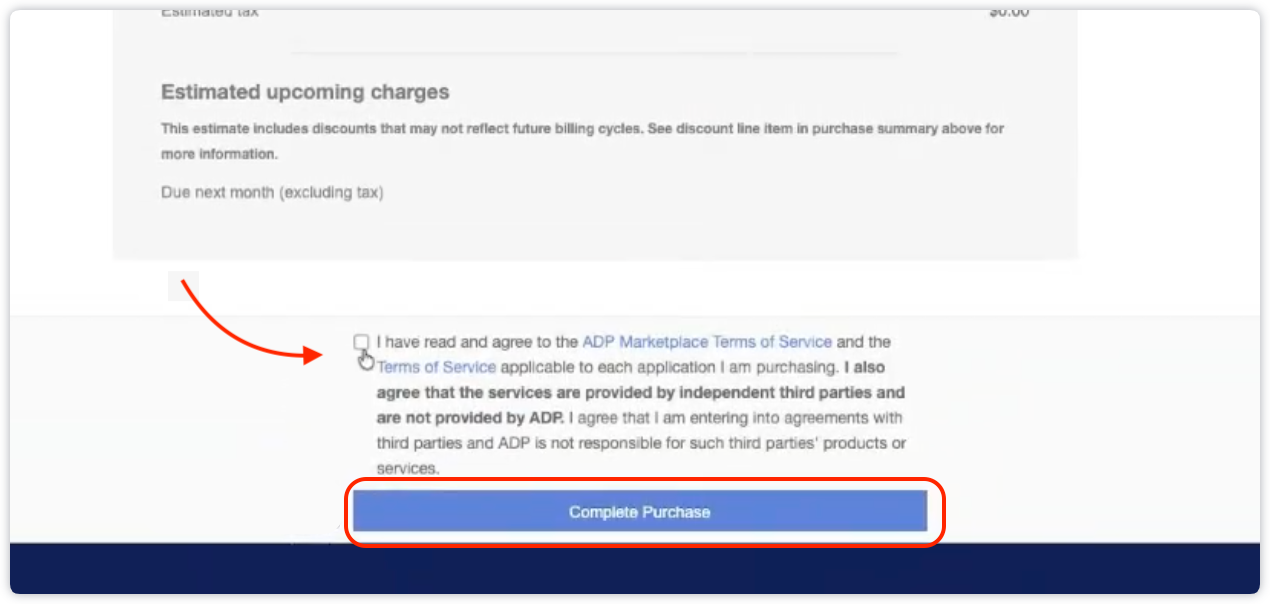Click the red curved arrow annotation

click(x=240, y=330)
